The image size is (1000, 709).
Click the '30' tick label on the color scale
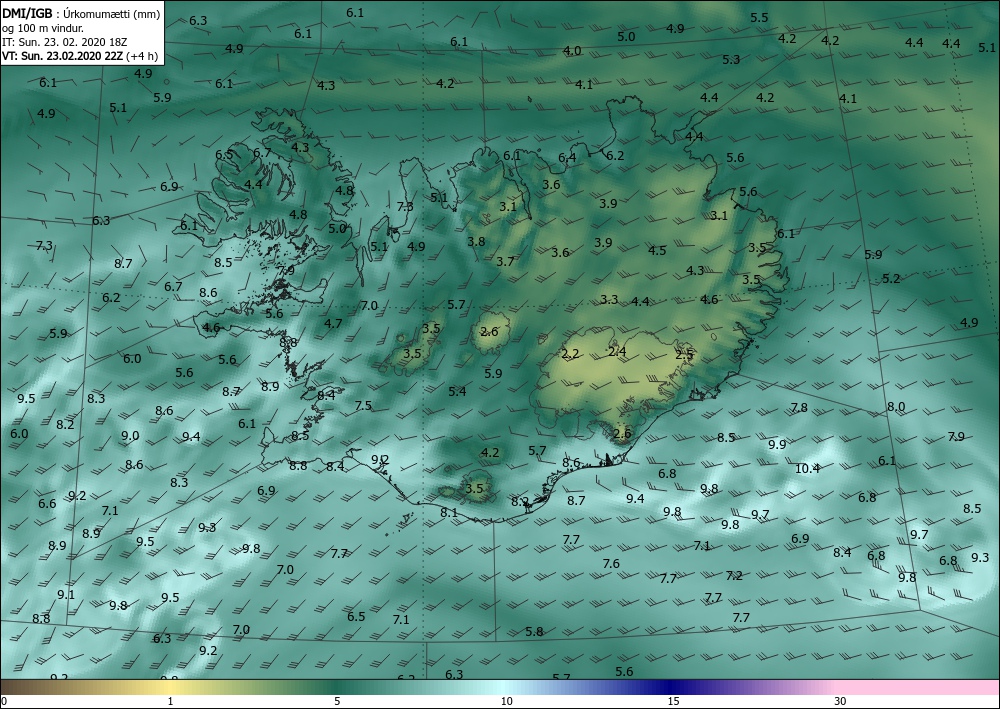click(x=841, y=701)
